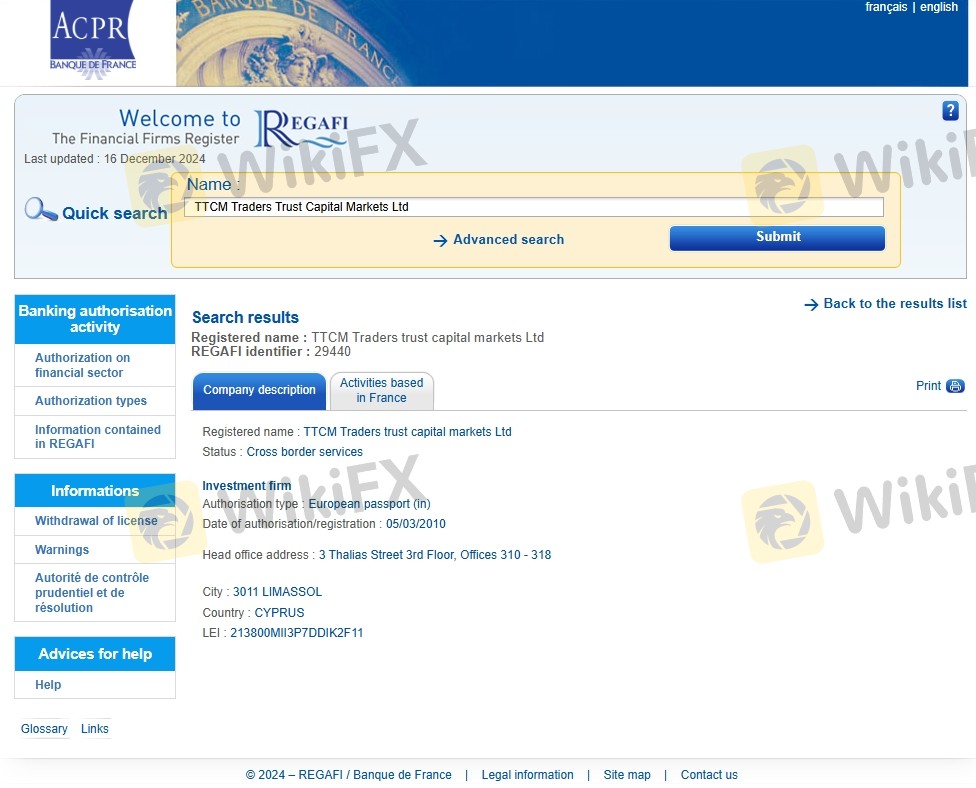Go back to the results list
Viewport: 976px width, 788px height.
(894, 303)
